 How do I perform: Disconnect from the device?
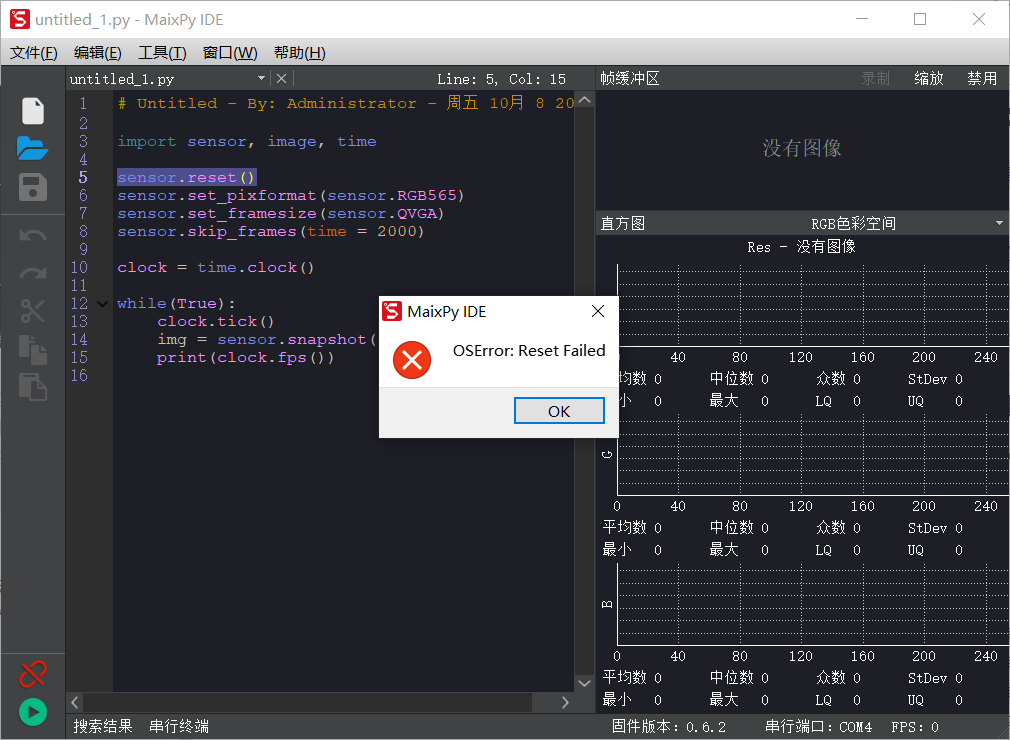click(x=31, y=674)
